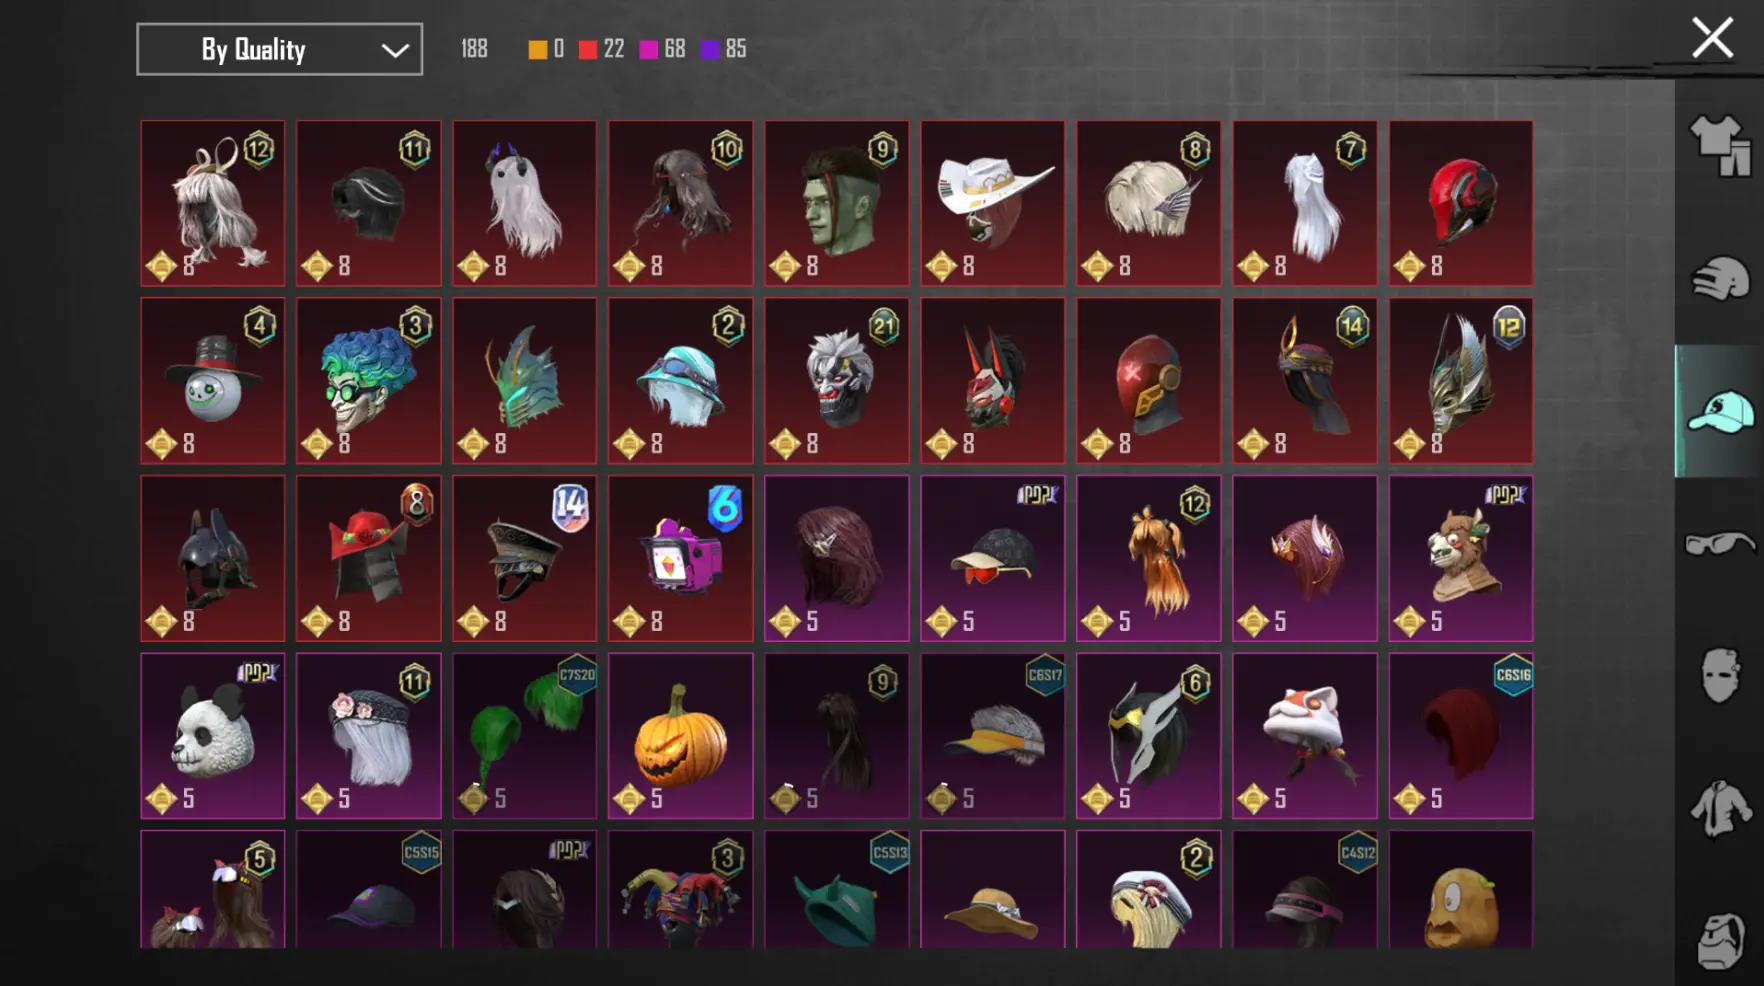Select the cap headwear category icon
Viewport: 1764px width, 986px height.
coord(1720,411)
